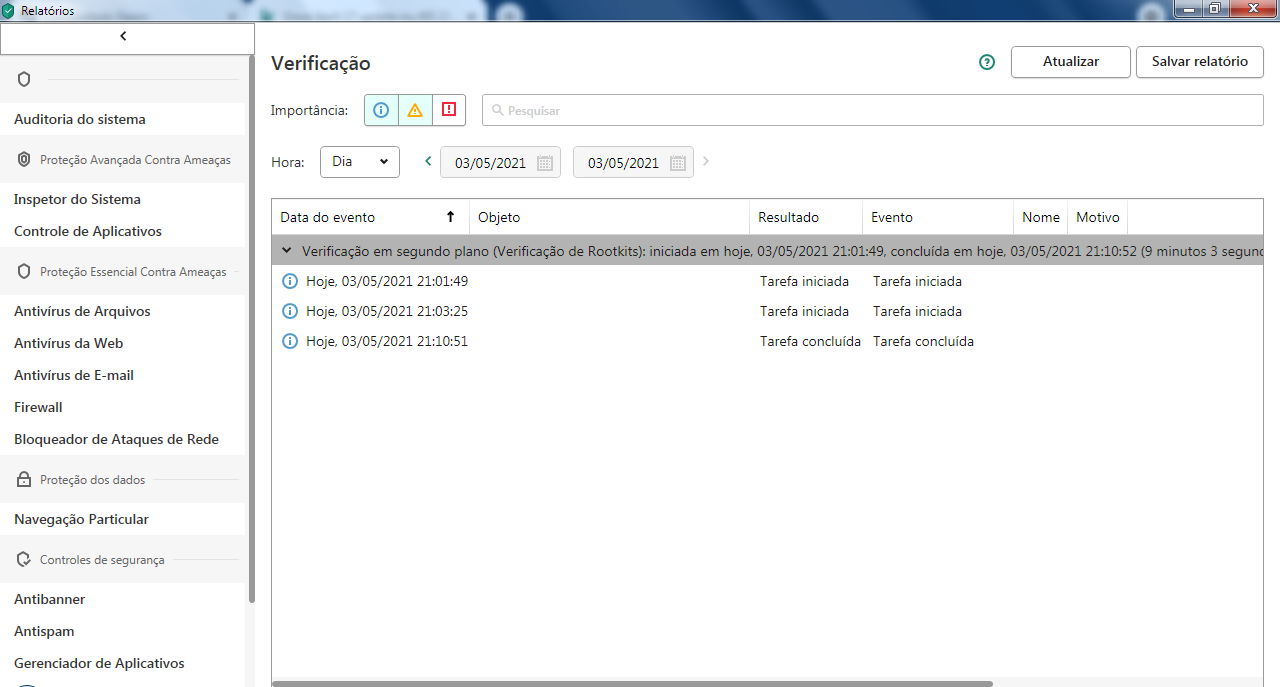Select text Hoje, 03/05/2021 21:01:49
This screenshot has height=687, width=1280.
tap(387, 282)
